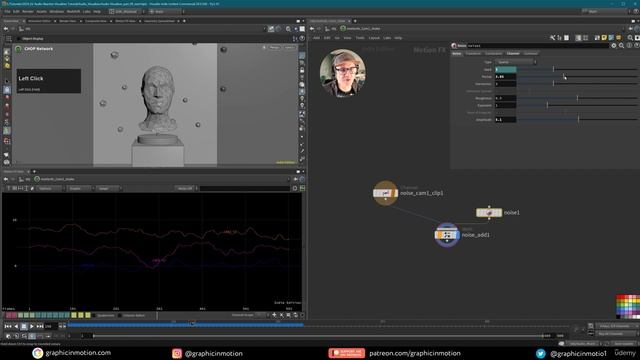The image size is (640, 360).
Task: Open the noise Type dropdown
Action: [x=516, y=62]
